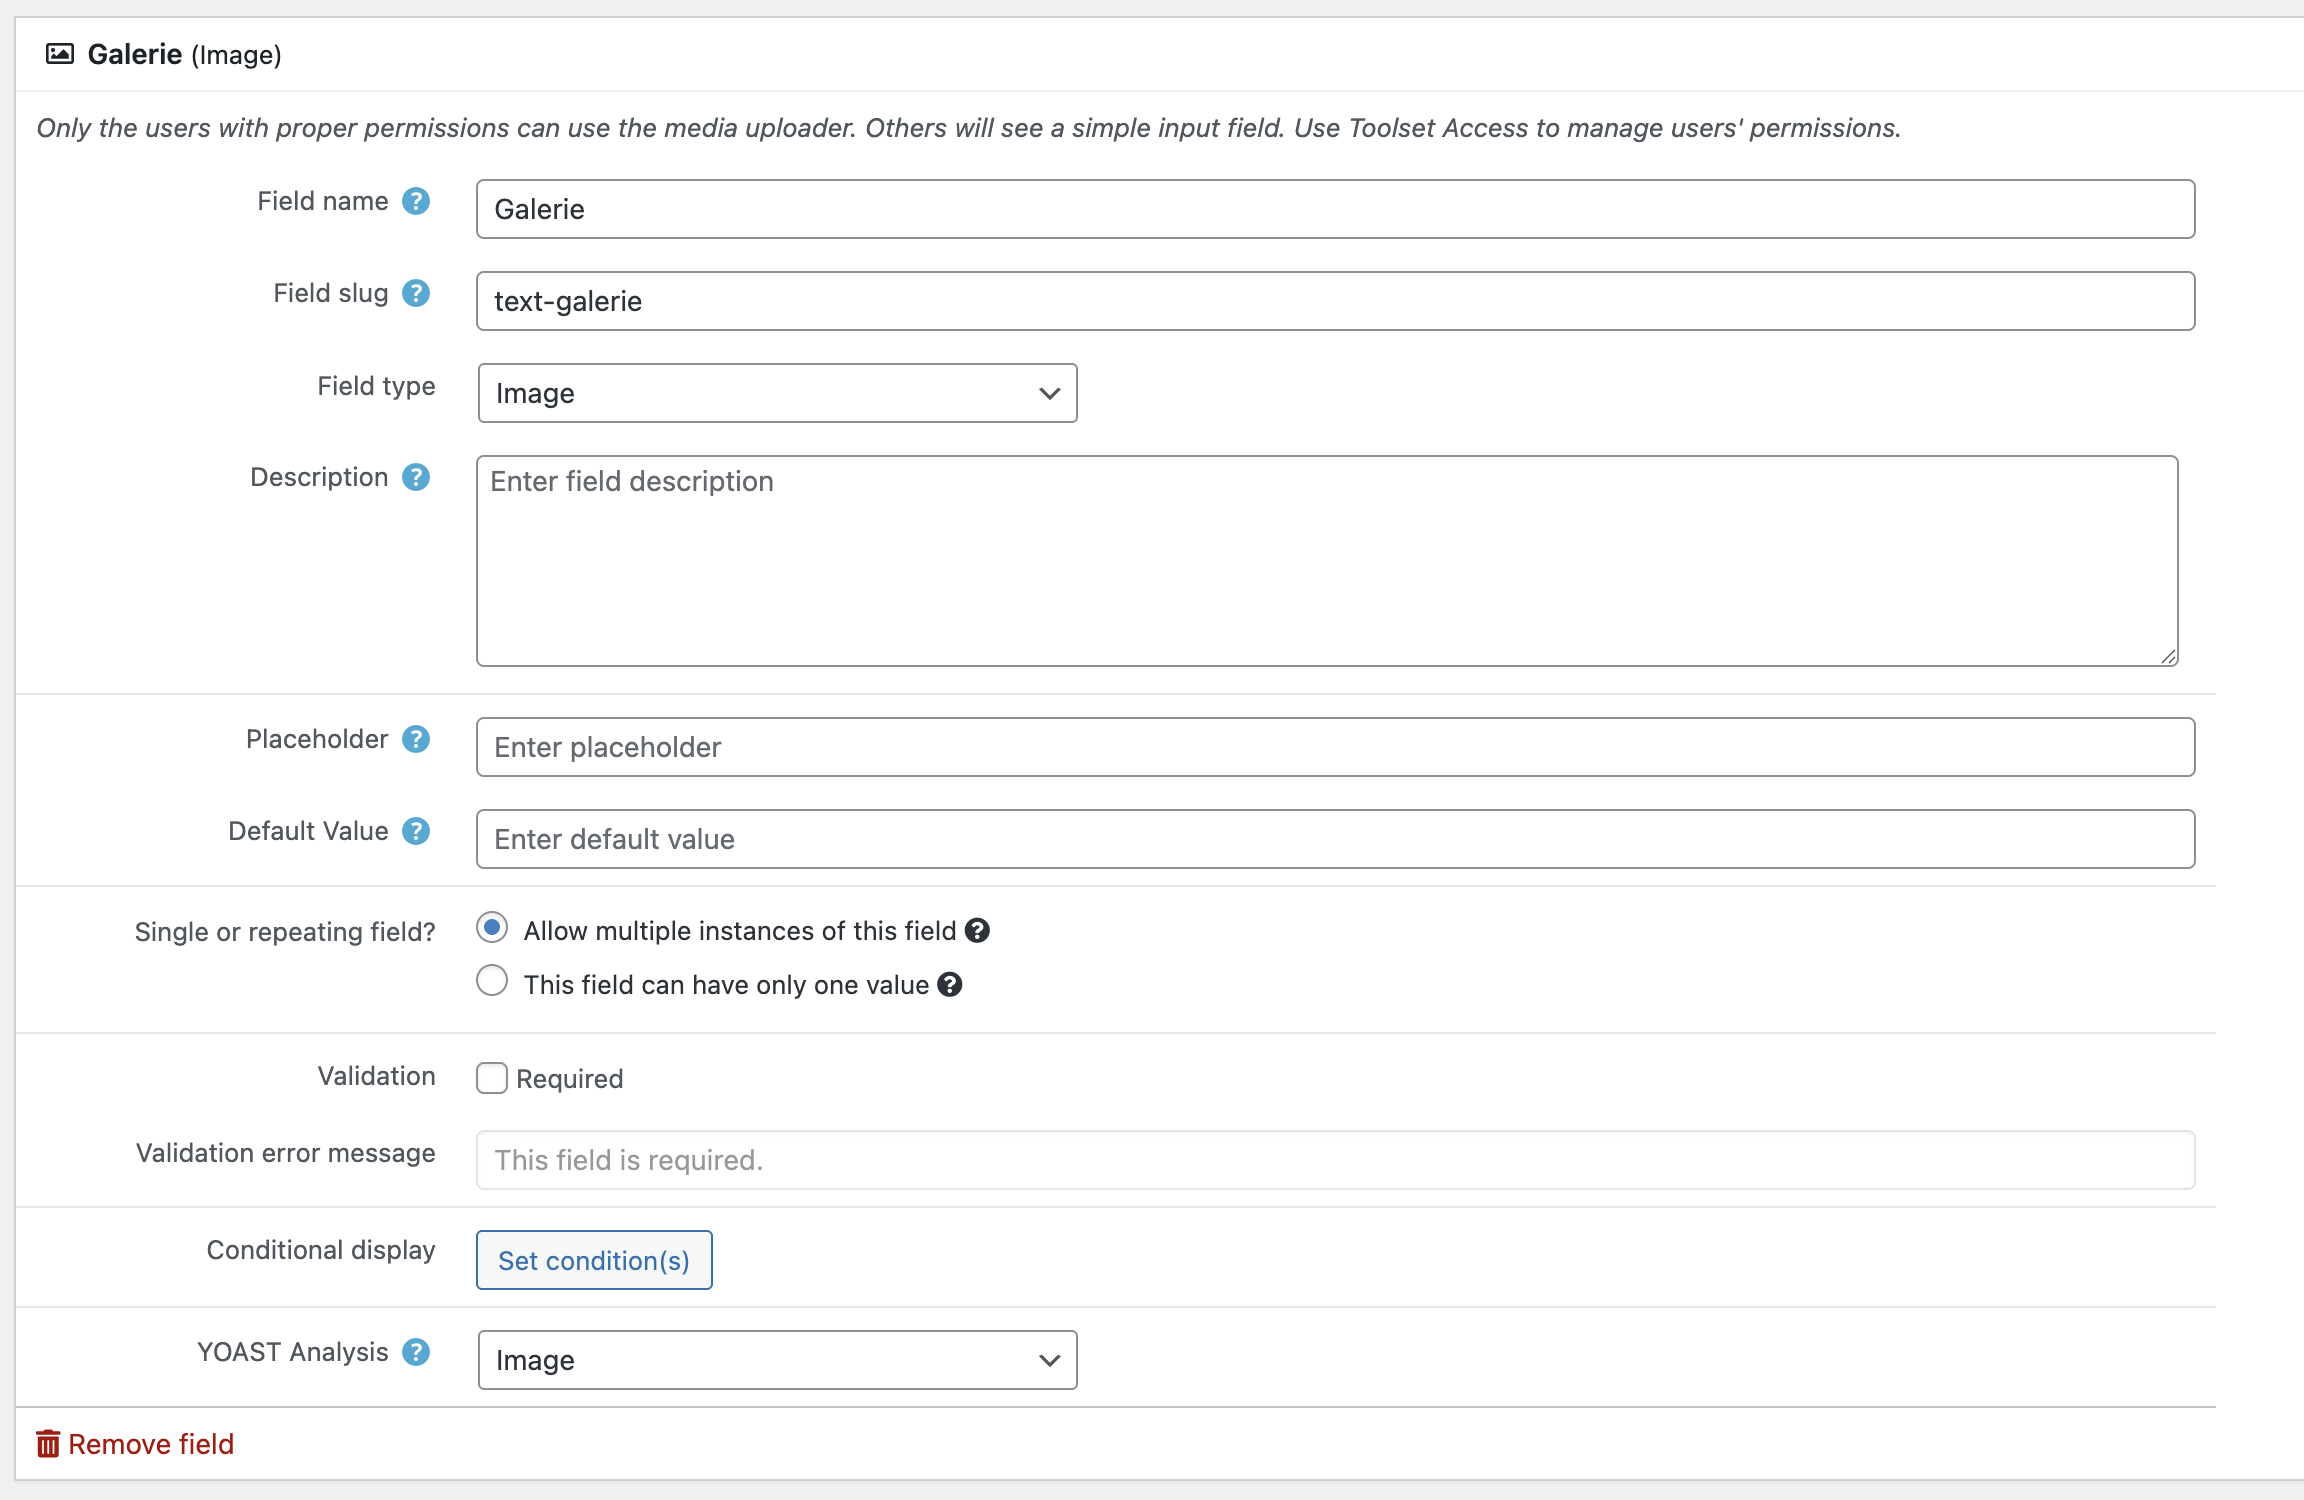Image resolution: width=2304 pixels, height=1500 pixels.
Task: Click the Remove field link
Action: [136, 1444]
